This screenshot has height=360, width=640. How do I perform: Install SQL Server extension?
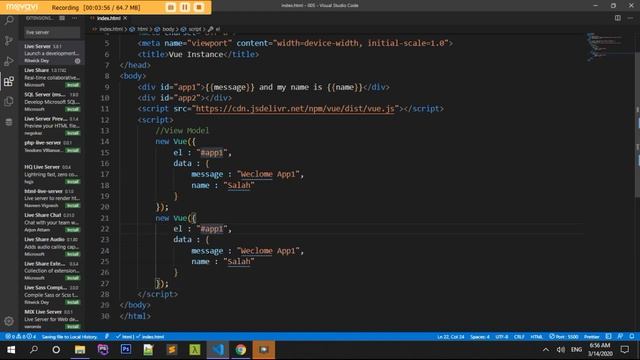pyautogui.click(x=73, y=109)
